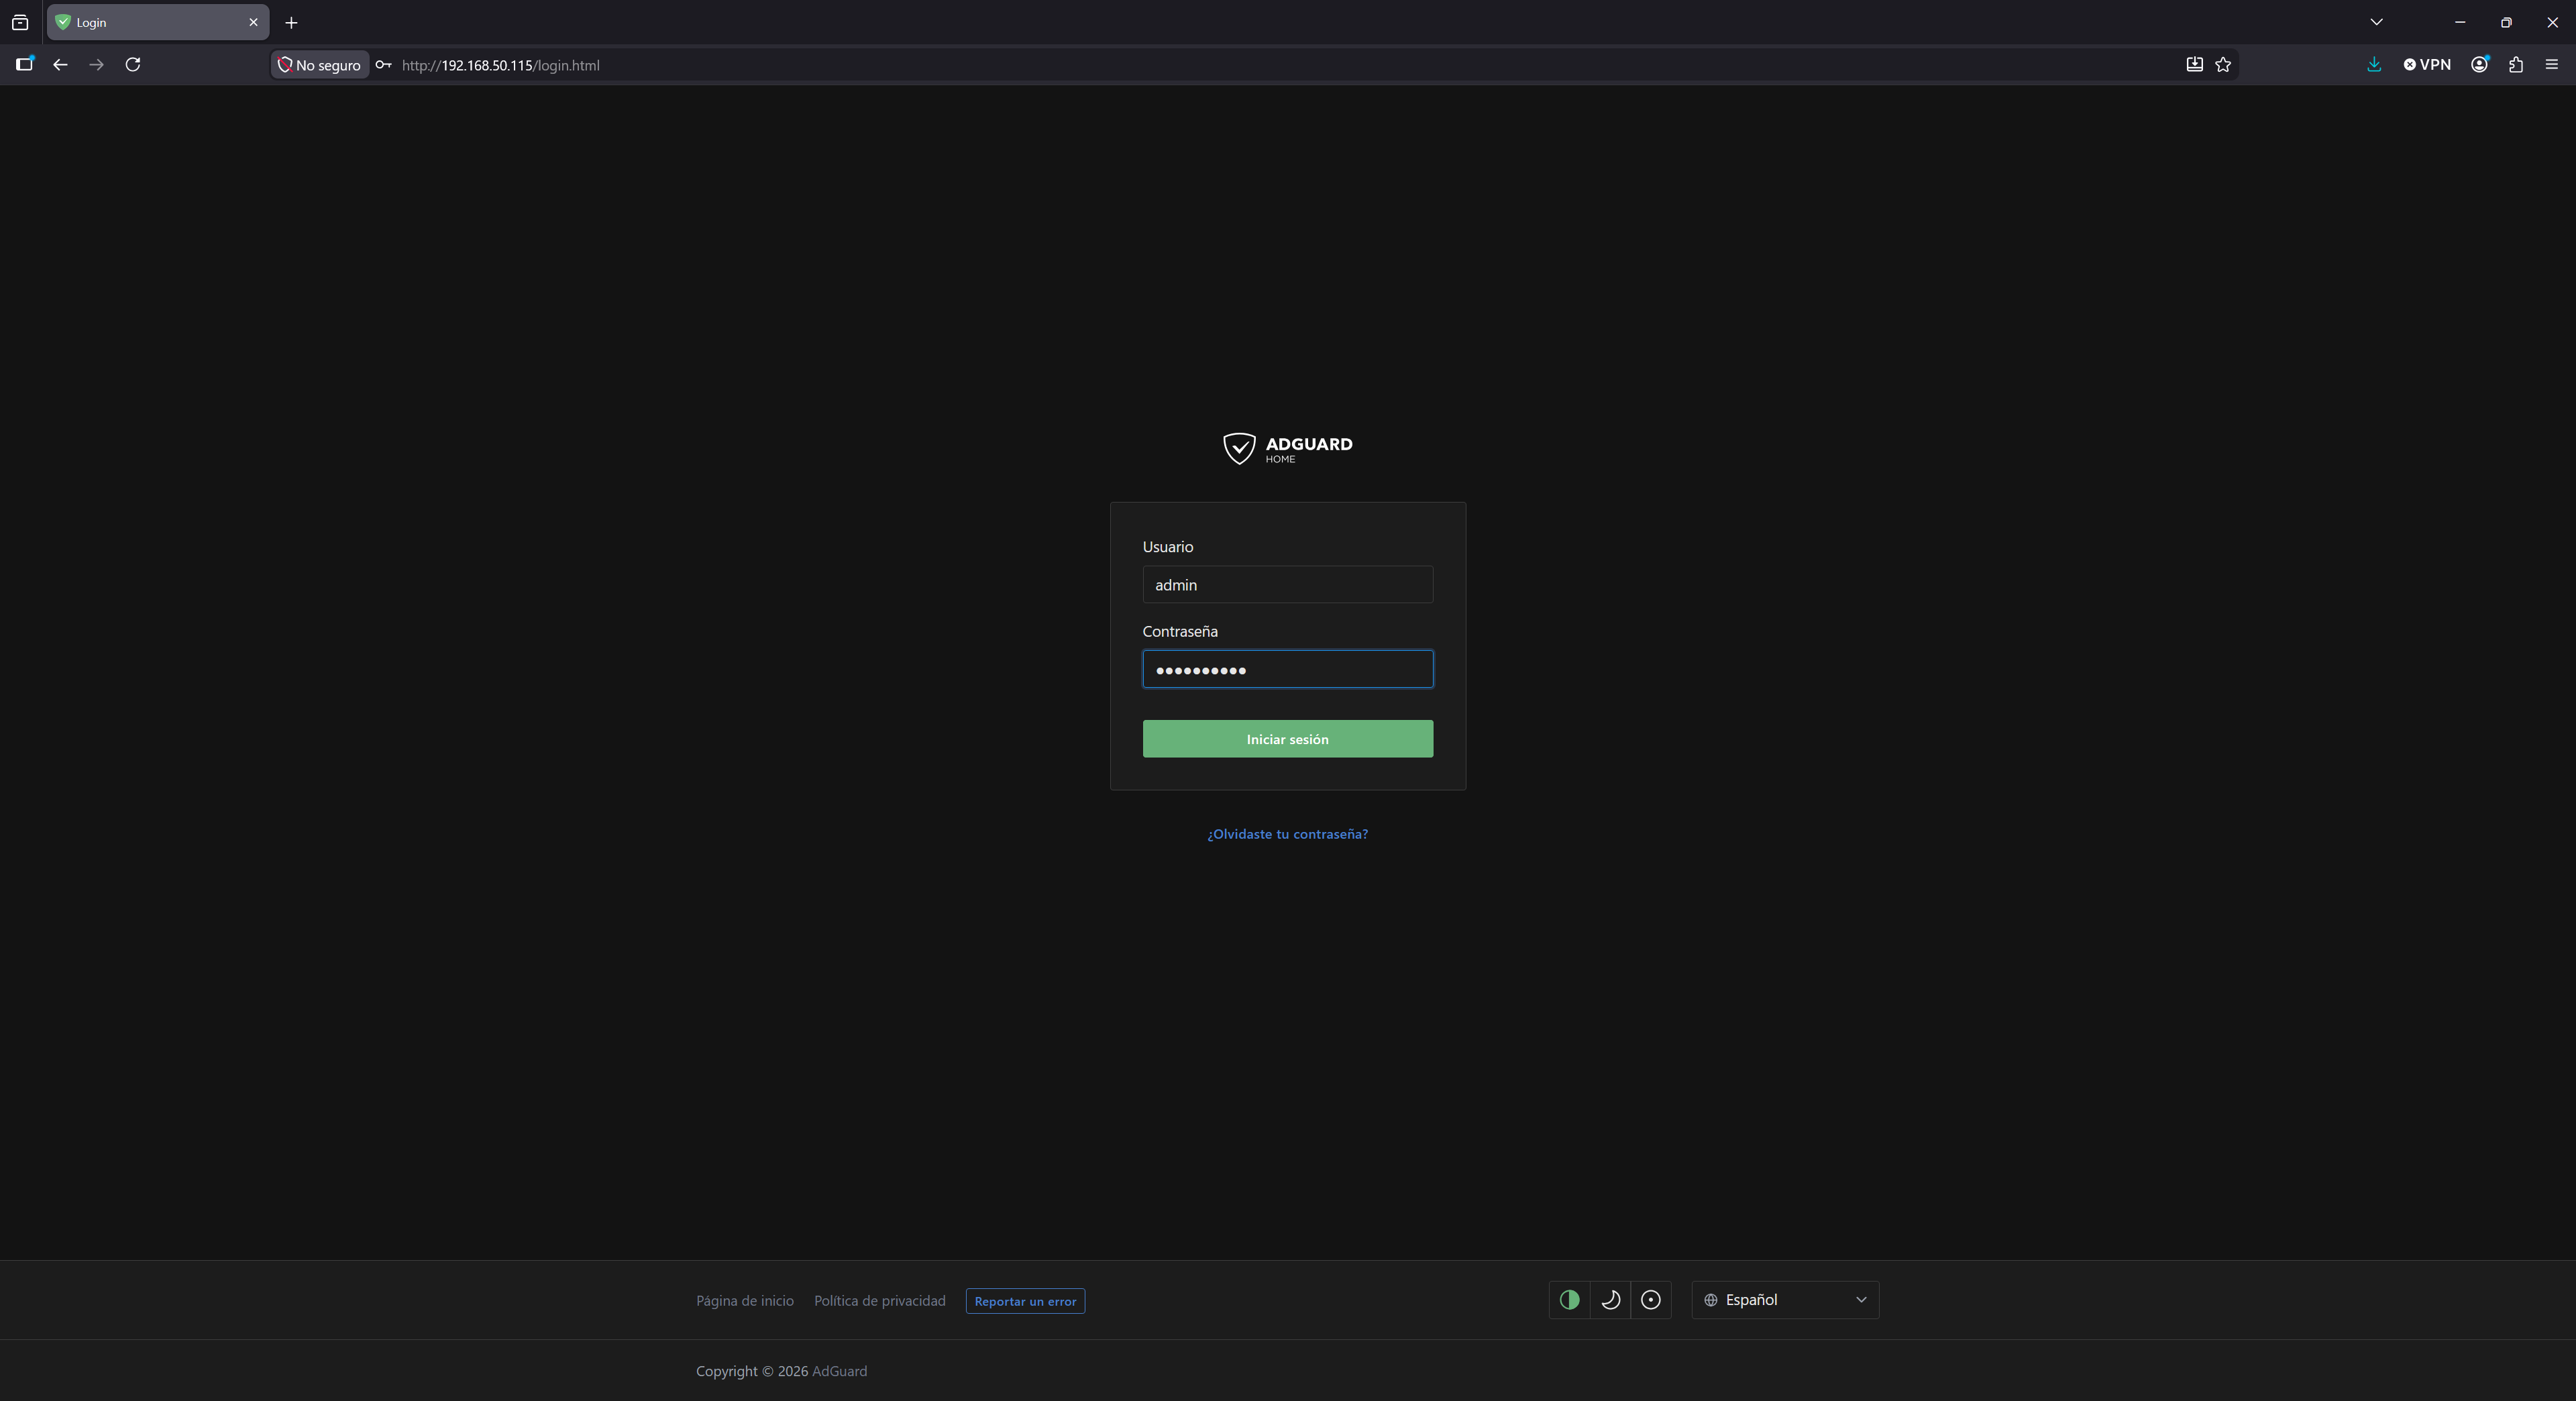This screenshot has height=1401, width=2576.
Task: Click the language dropdown chevron arrow
Action: click(1861, 1300)
